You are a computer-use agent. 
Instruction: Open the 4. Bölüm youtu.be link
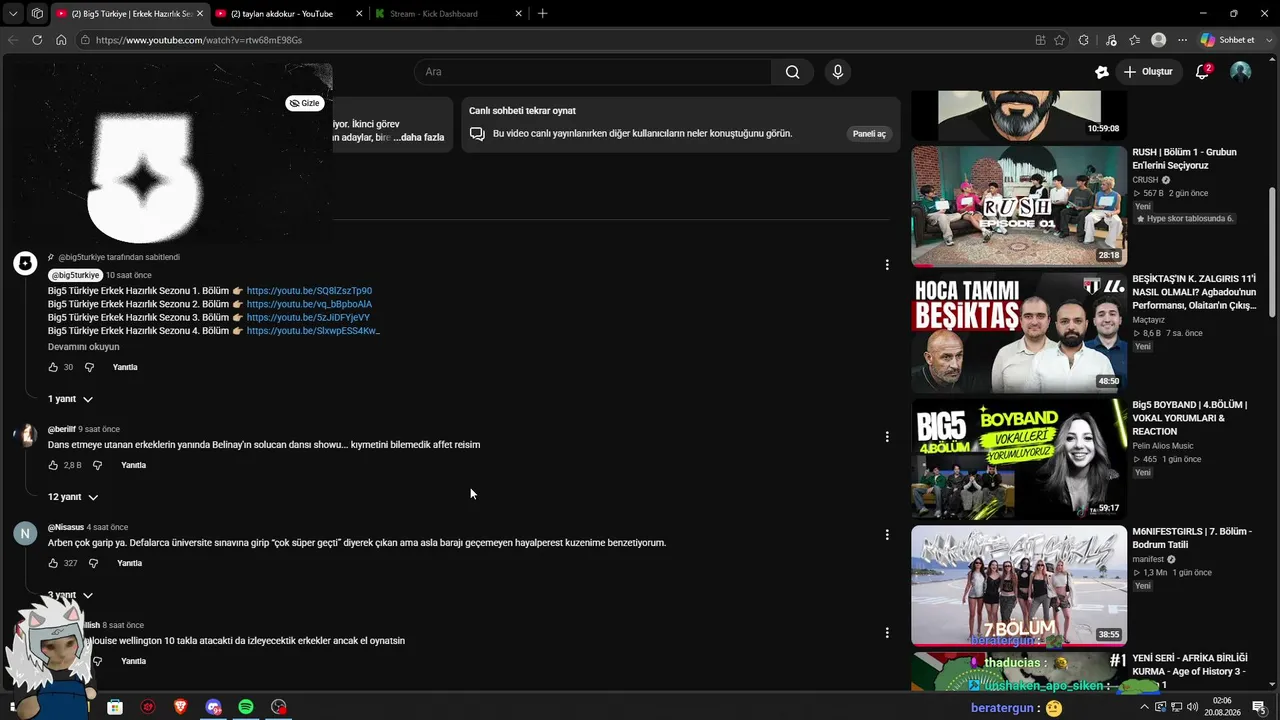coord(313,331)
